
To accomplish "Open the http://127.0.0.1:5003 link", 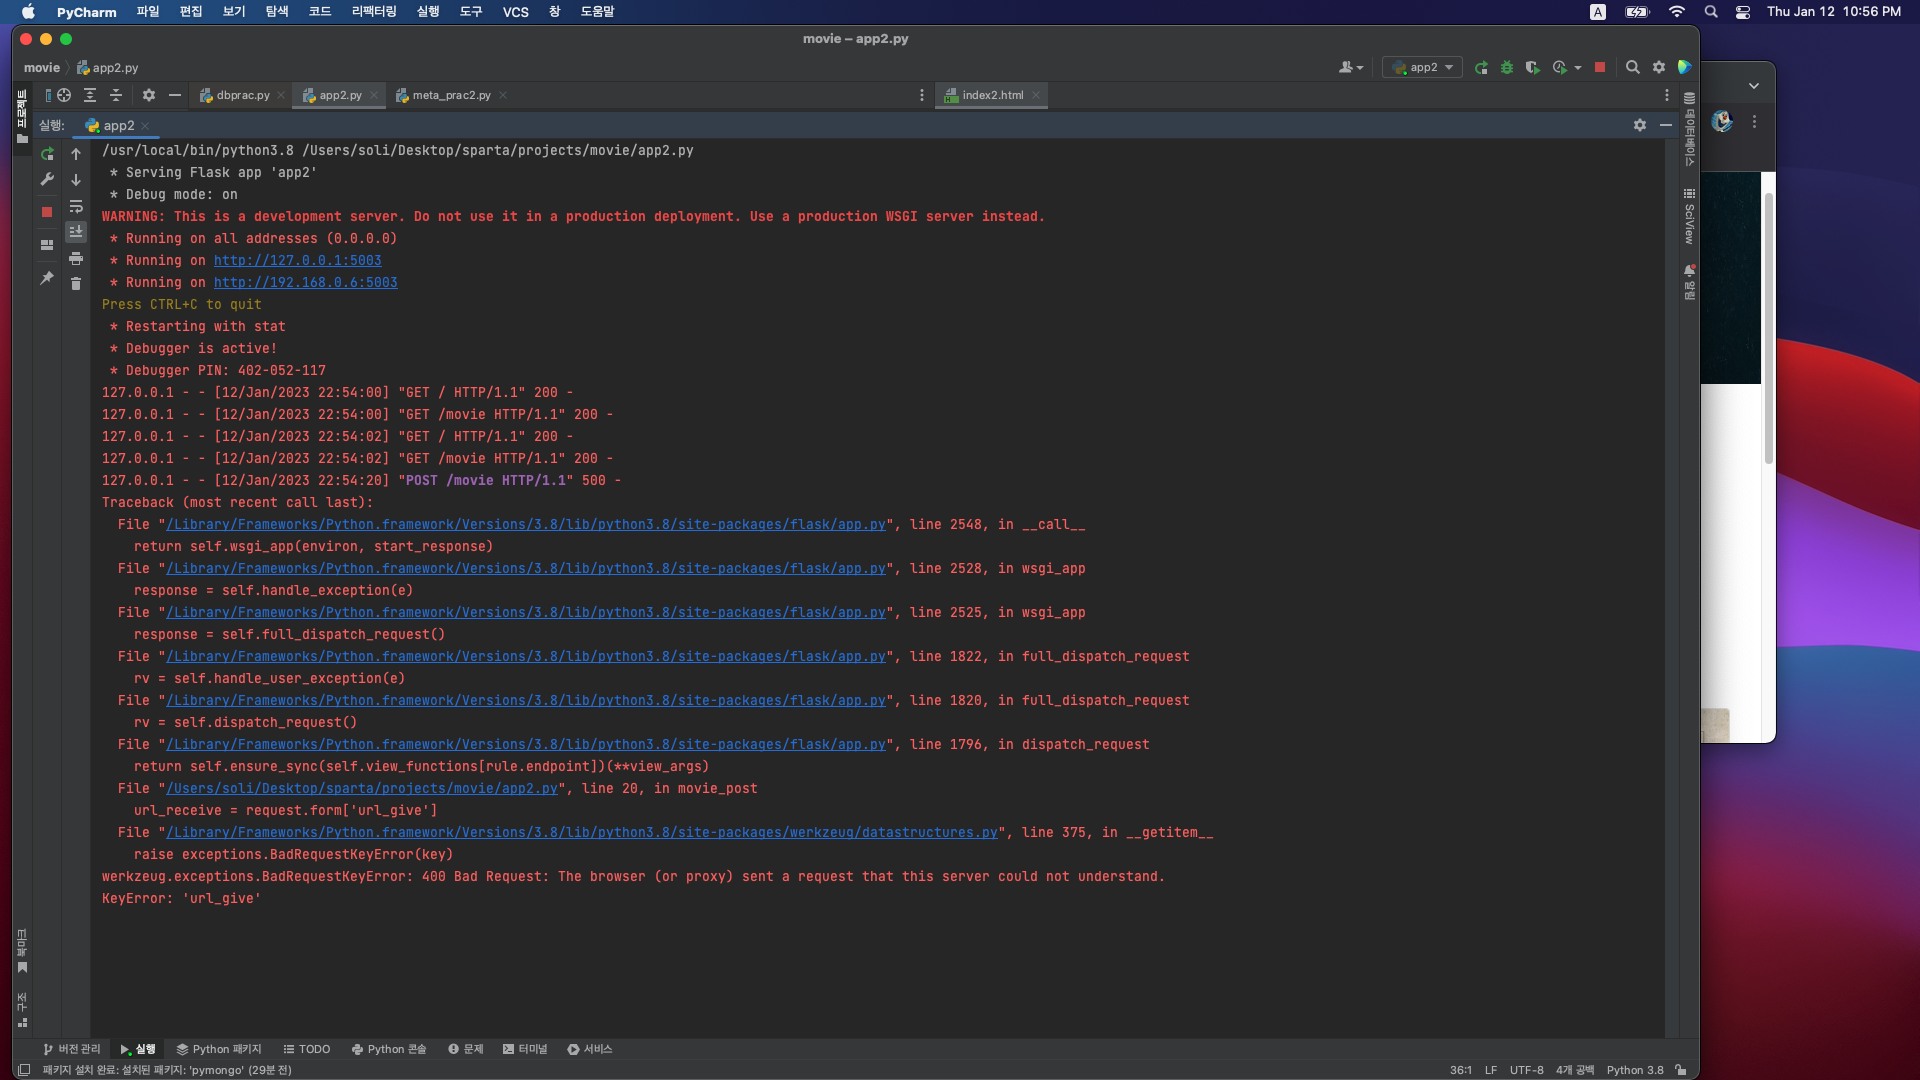I will point(298,261).
